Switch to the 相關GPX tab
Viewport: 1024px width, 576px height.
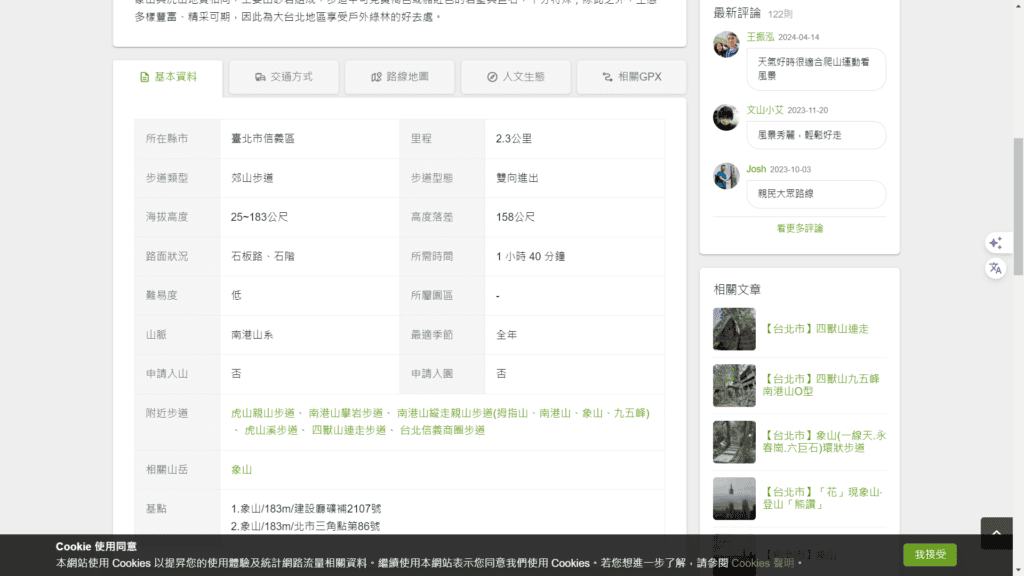click(632, 77)
